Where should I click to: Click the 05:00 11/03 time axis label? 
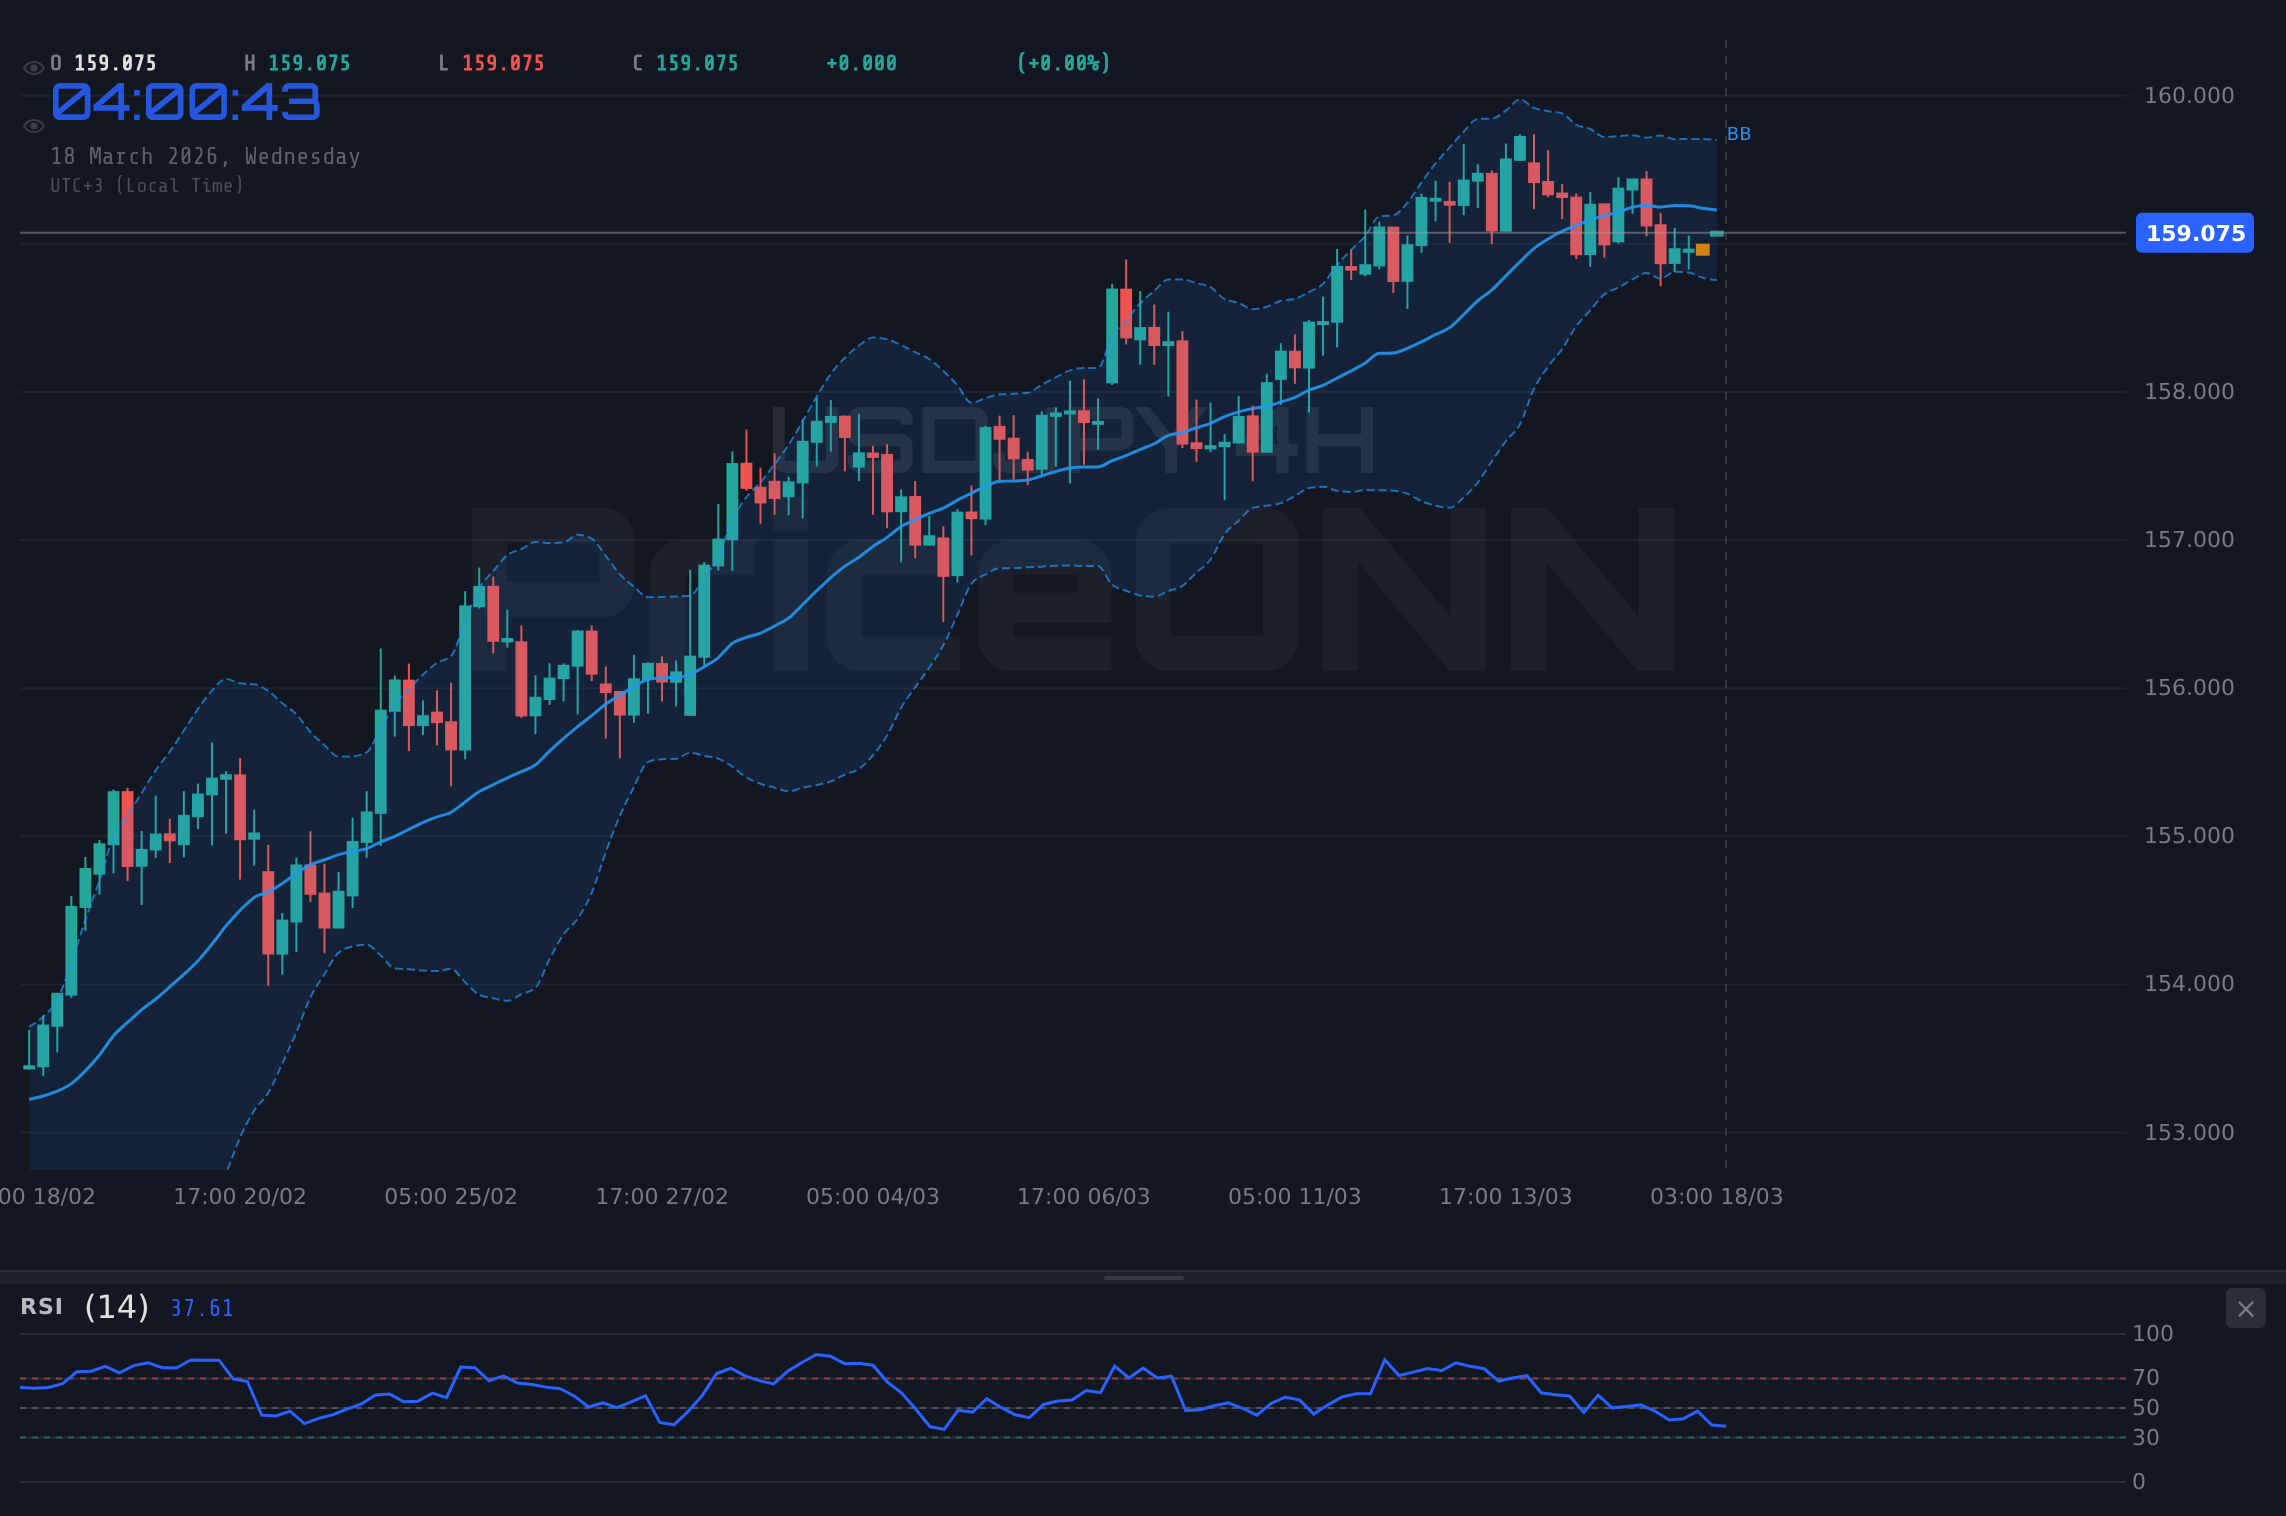[x=1295, y=1197]
